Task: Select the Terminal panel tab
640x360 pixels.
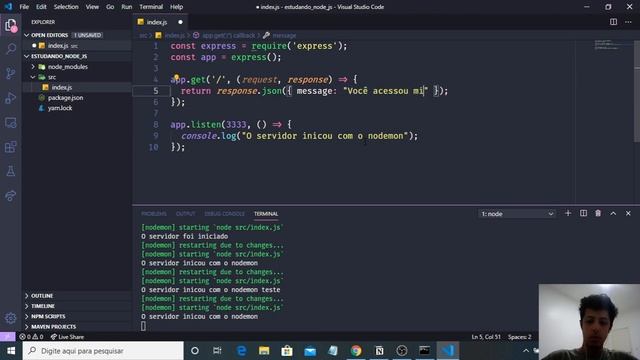Action: pos(266,214)
